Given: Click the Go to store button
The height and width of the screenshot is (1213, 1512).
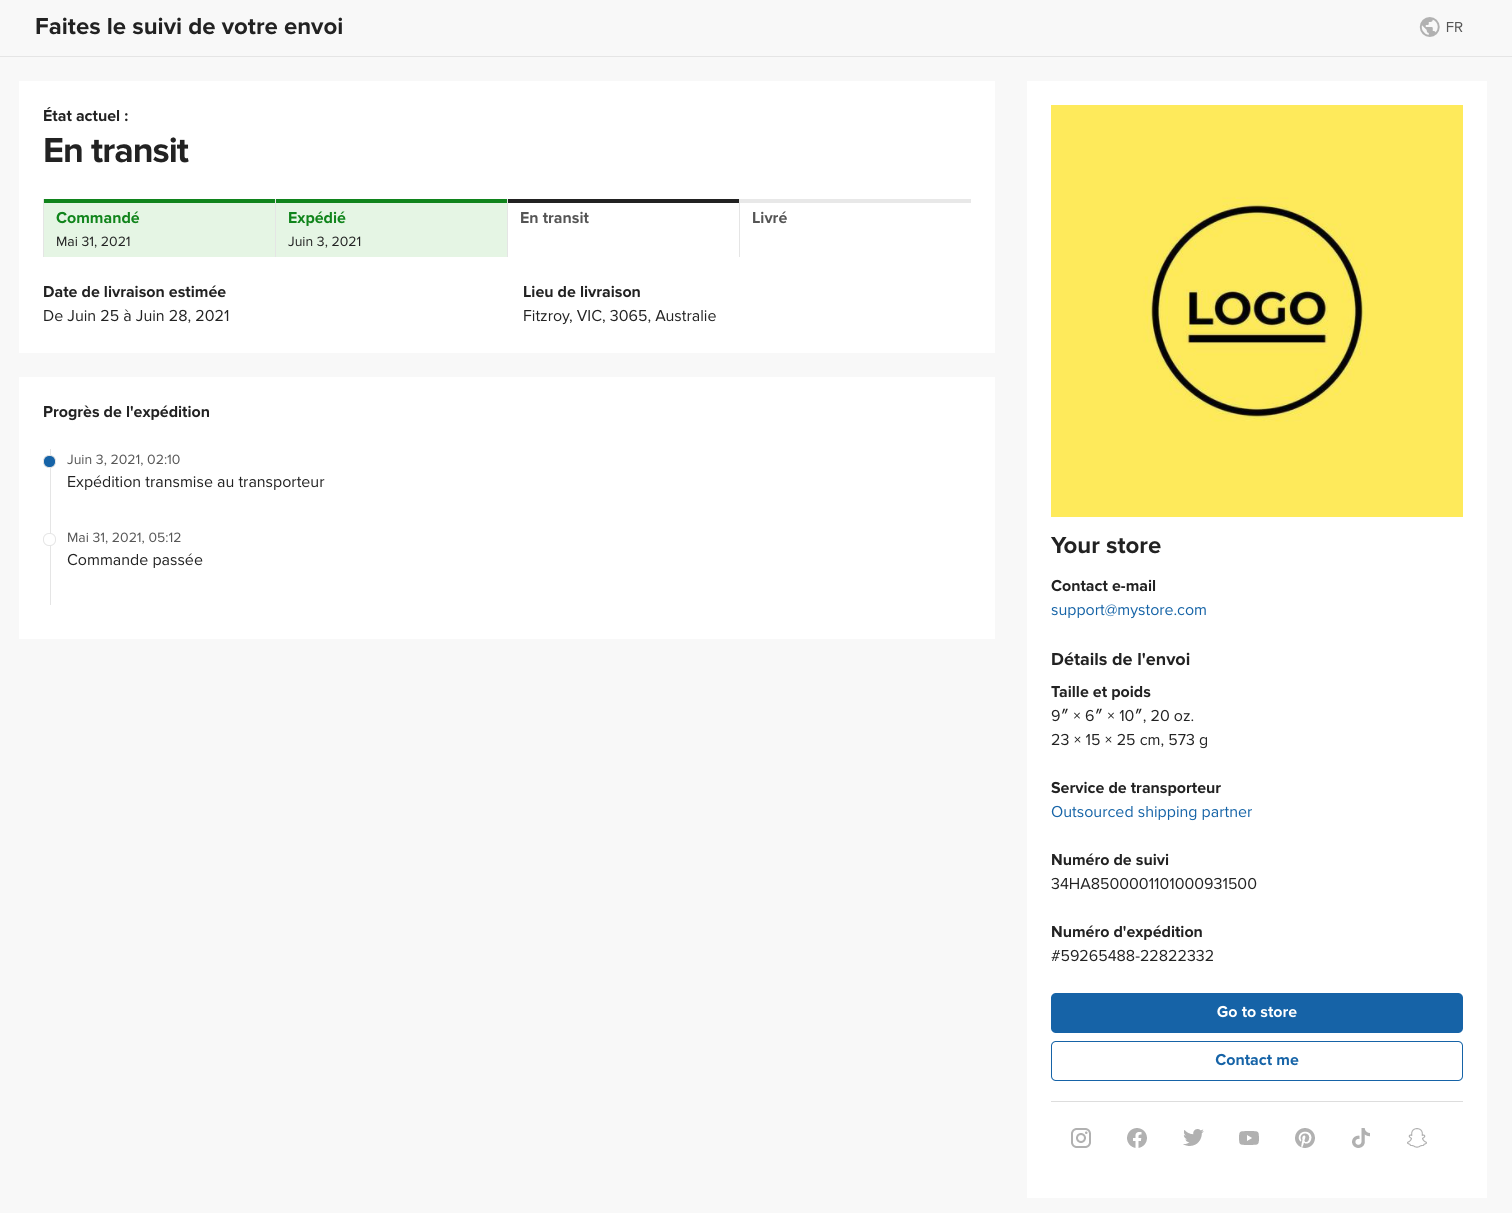Looking at the screenshot, I should [x=1257, y=1012].
